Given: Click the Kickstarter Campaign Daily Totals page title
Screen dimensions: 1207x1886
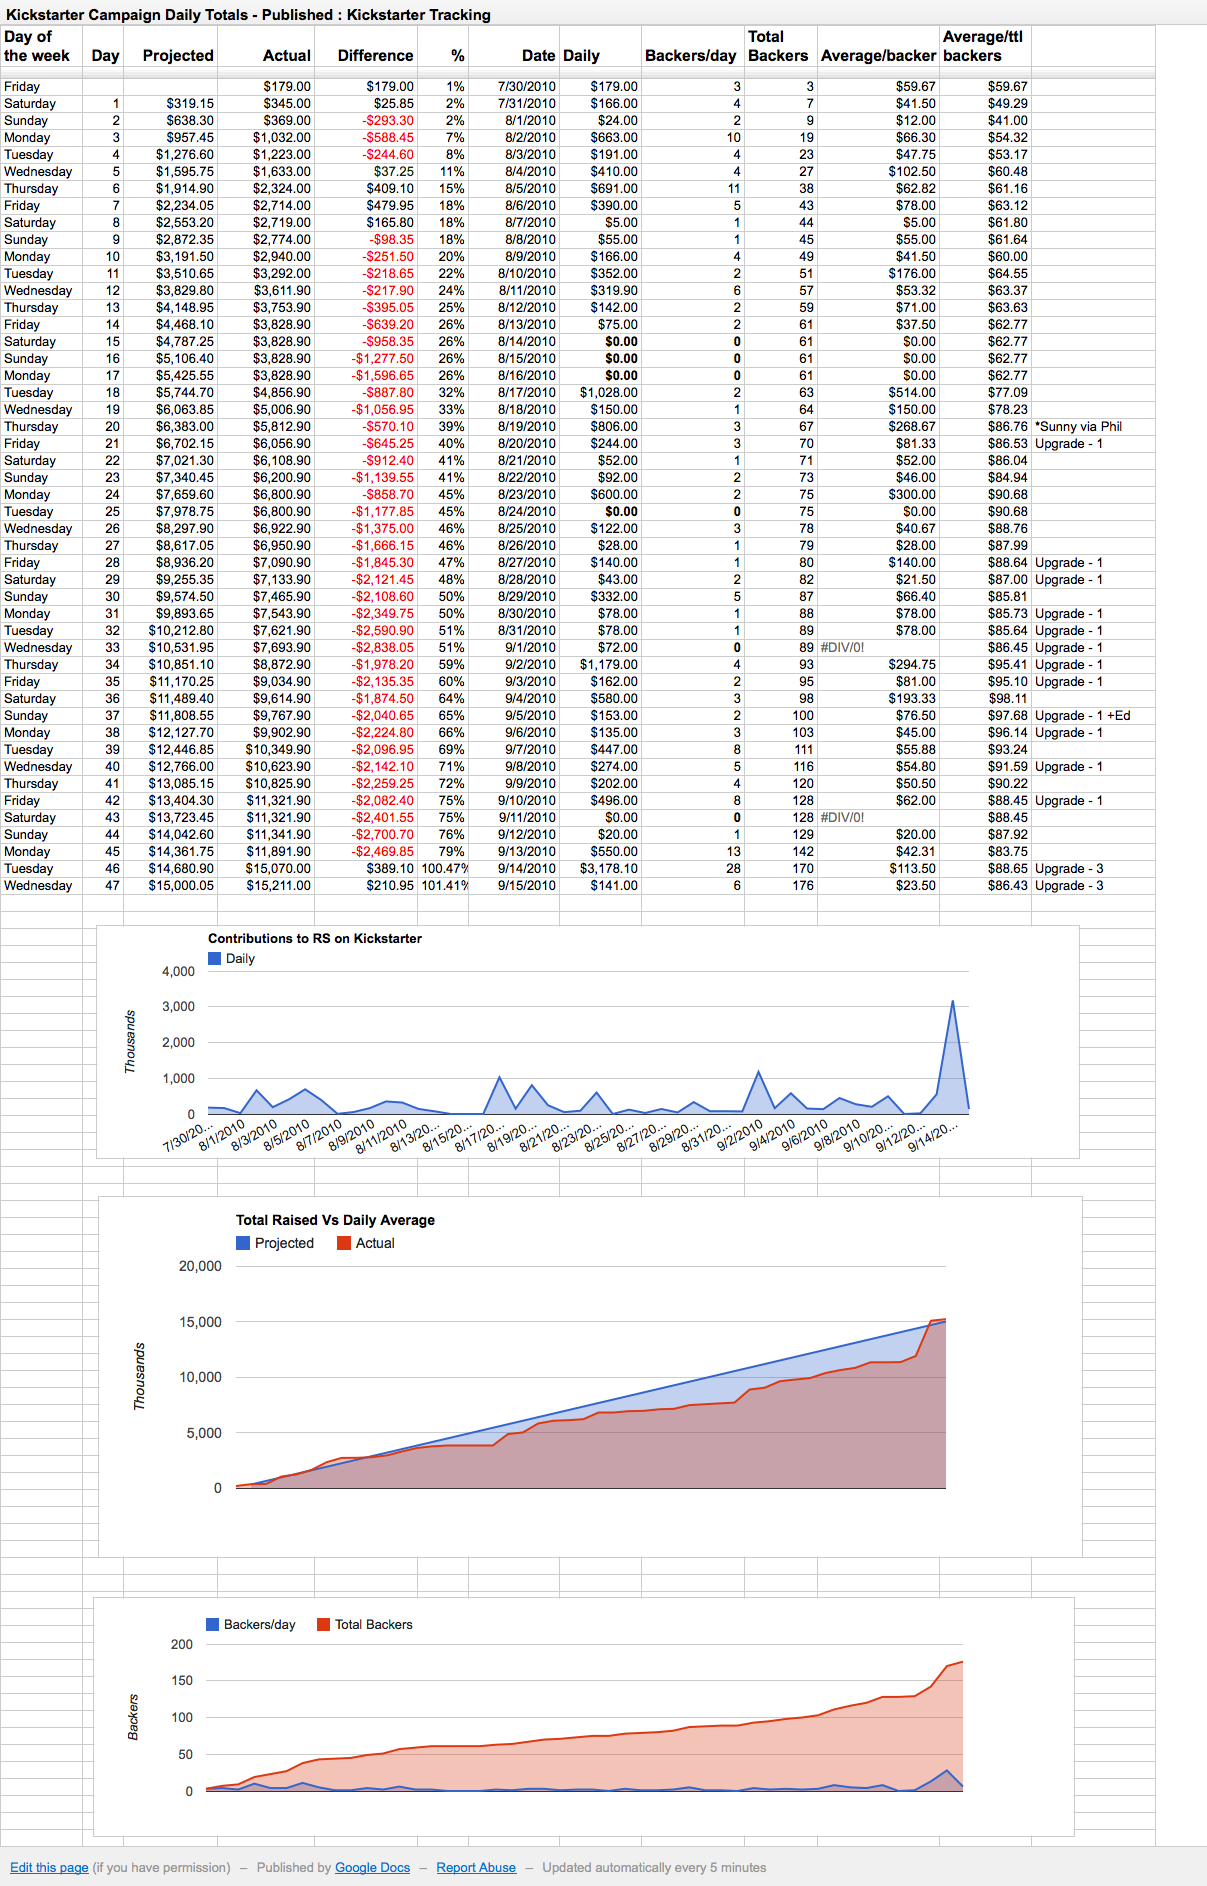Looking at the screenshot, I should (248, 15).
